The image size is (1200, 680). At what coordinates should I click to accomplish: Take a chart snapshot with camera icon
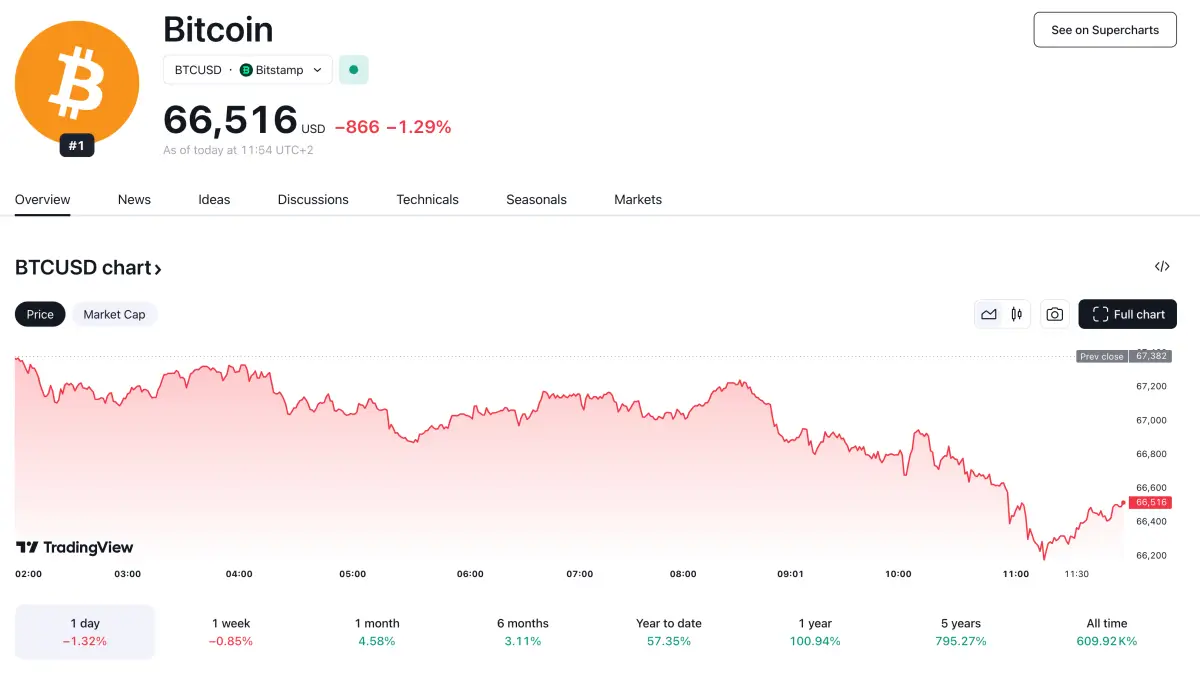click(1054, 314)
